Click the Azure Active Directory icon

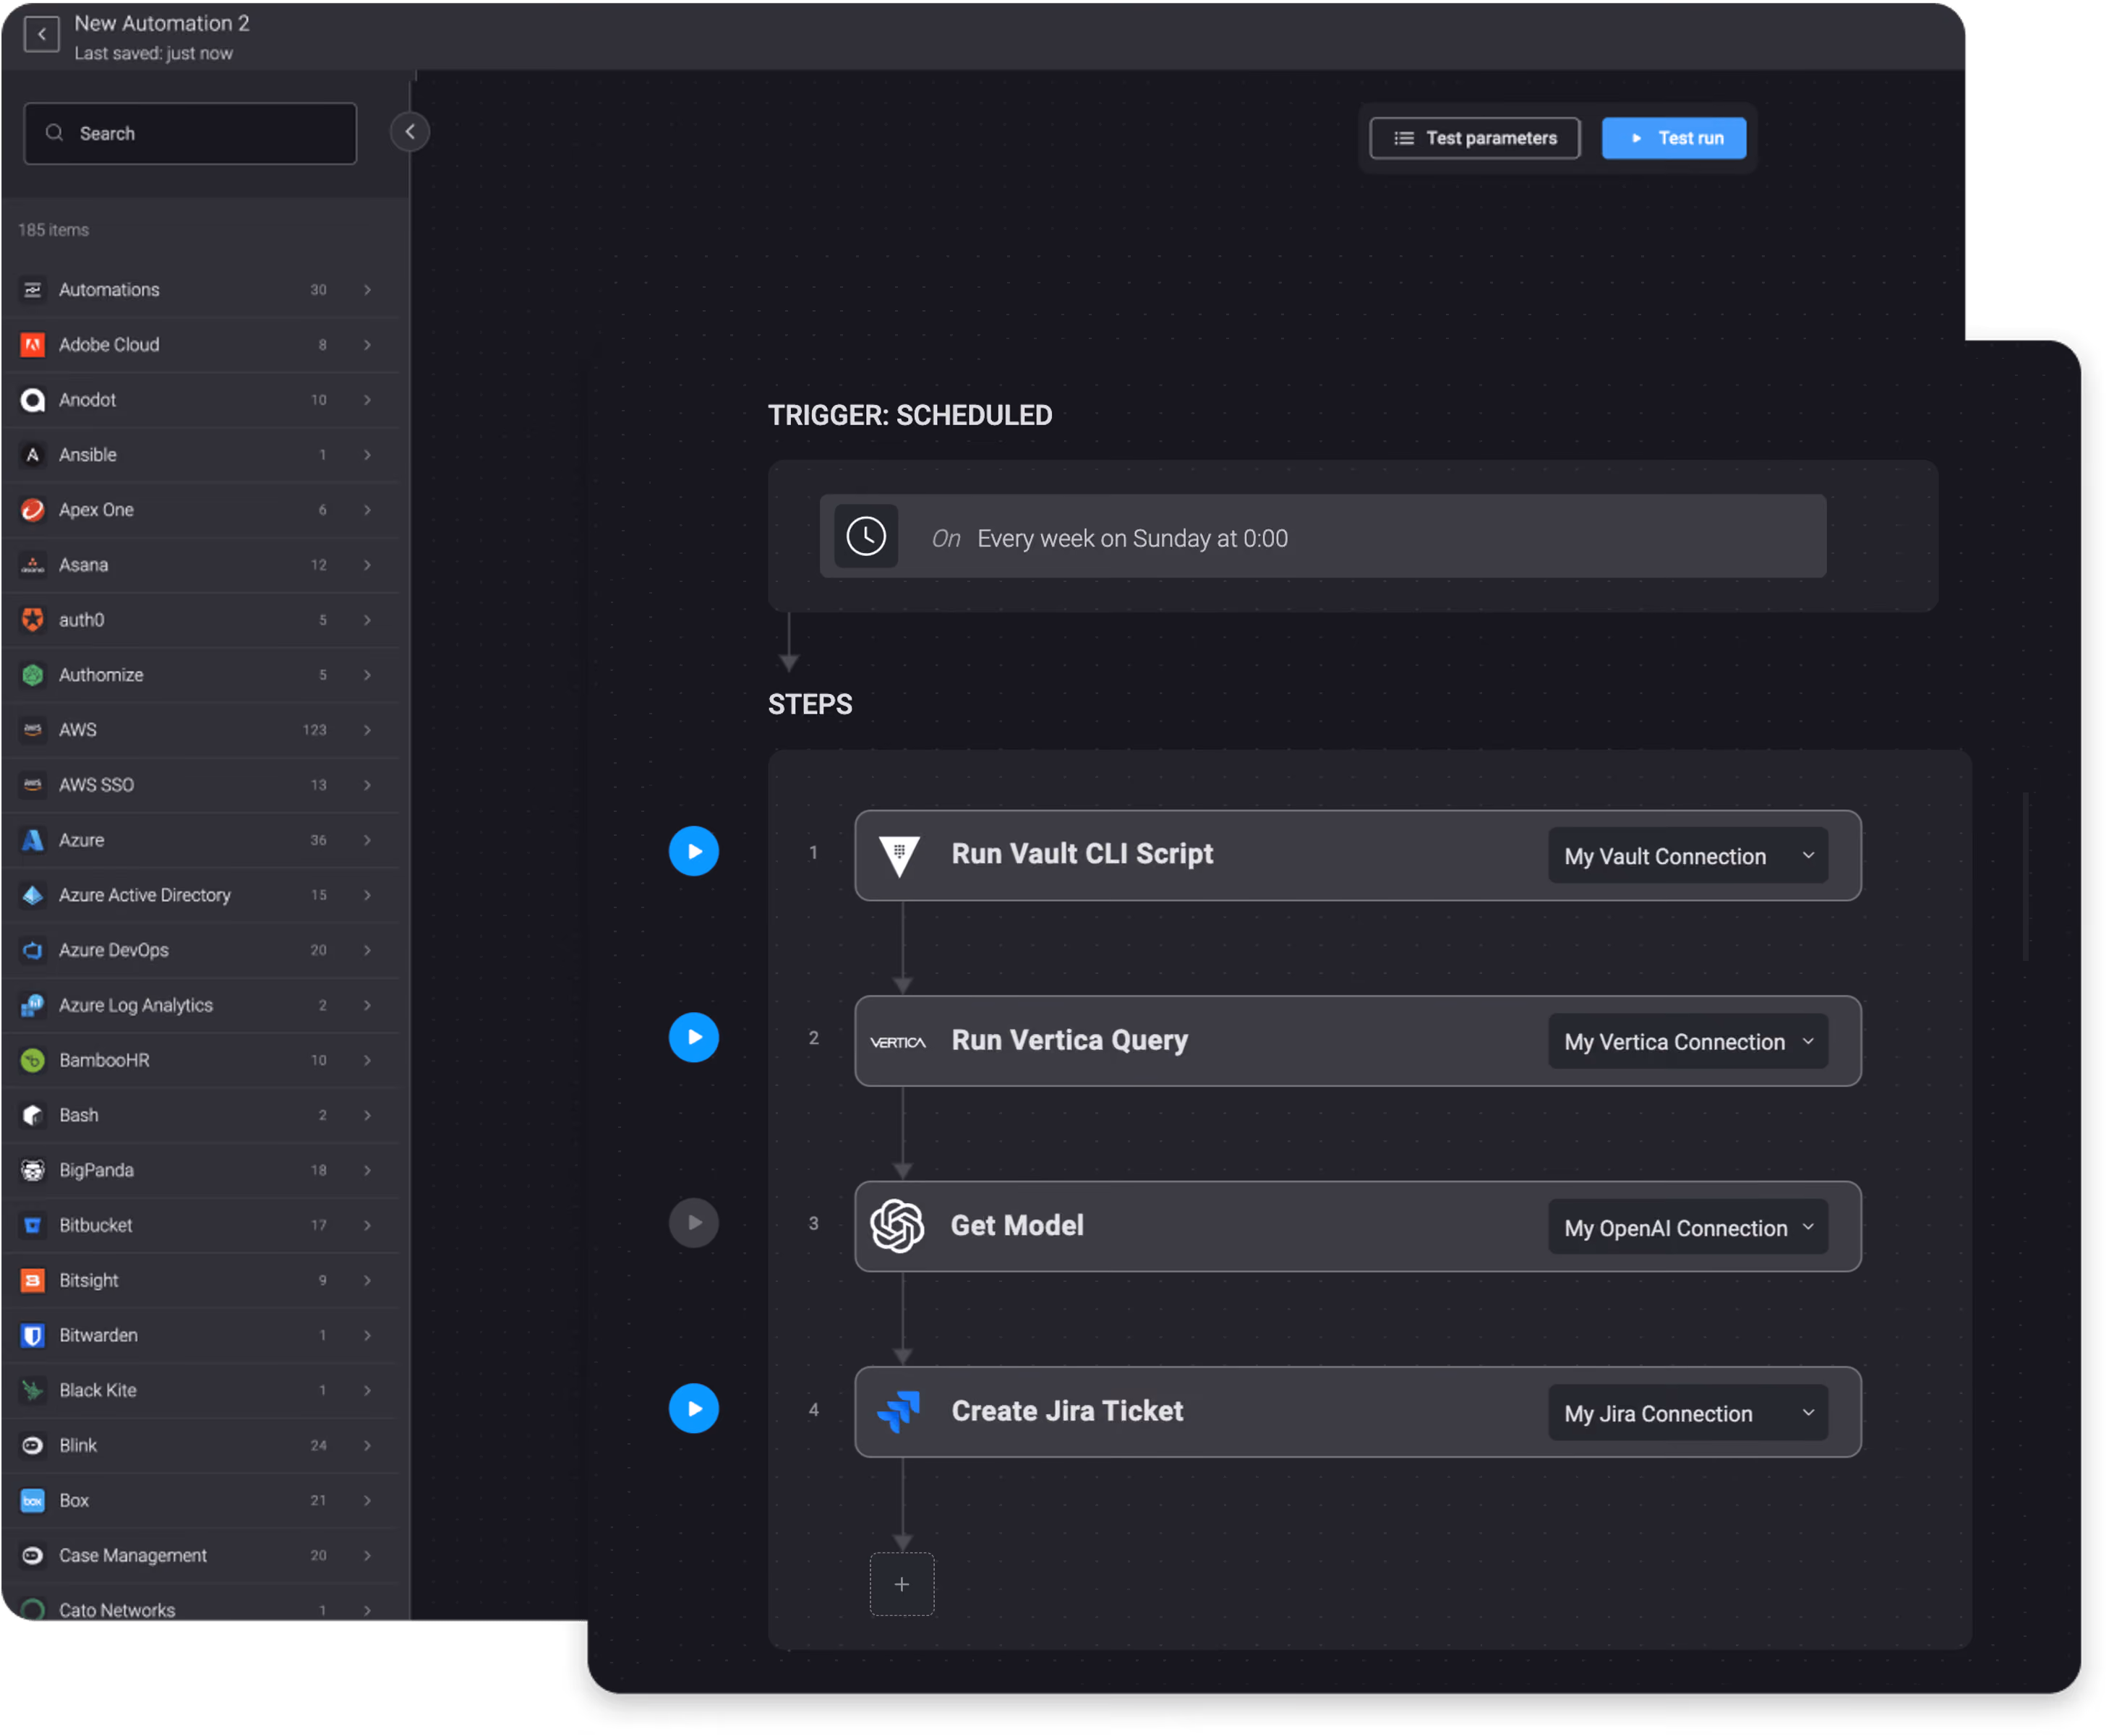(33, 895)
